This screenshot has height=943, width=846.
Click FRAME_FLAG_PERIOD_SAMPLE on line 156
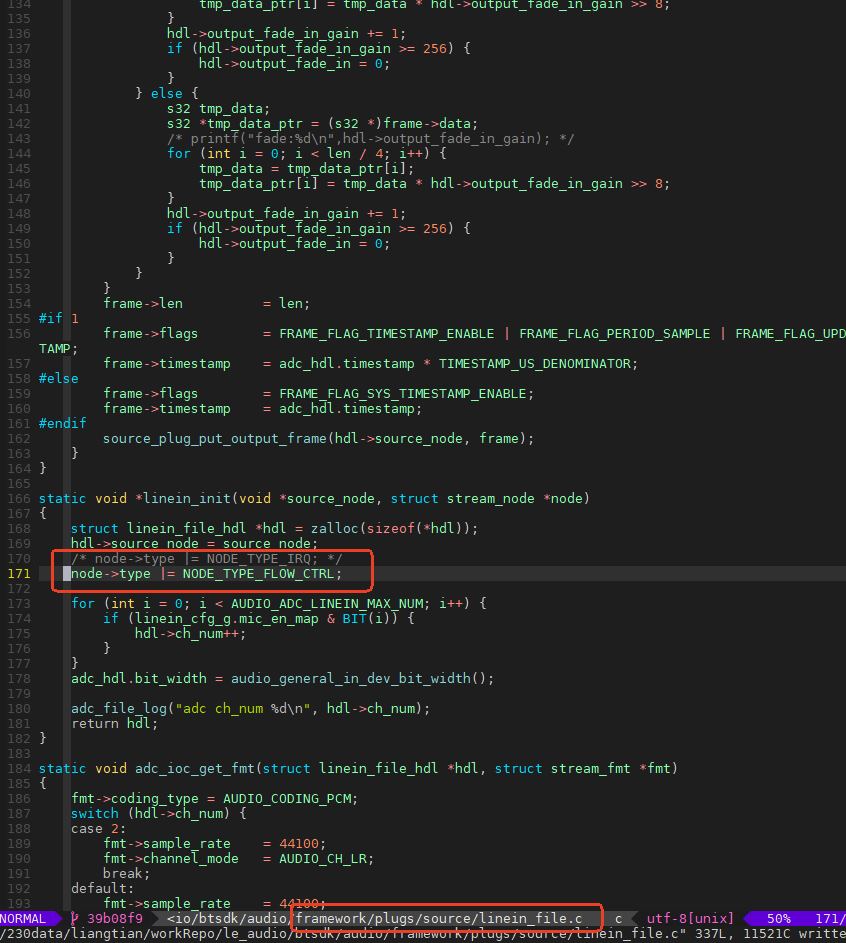coord(615,333)
